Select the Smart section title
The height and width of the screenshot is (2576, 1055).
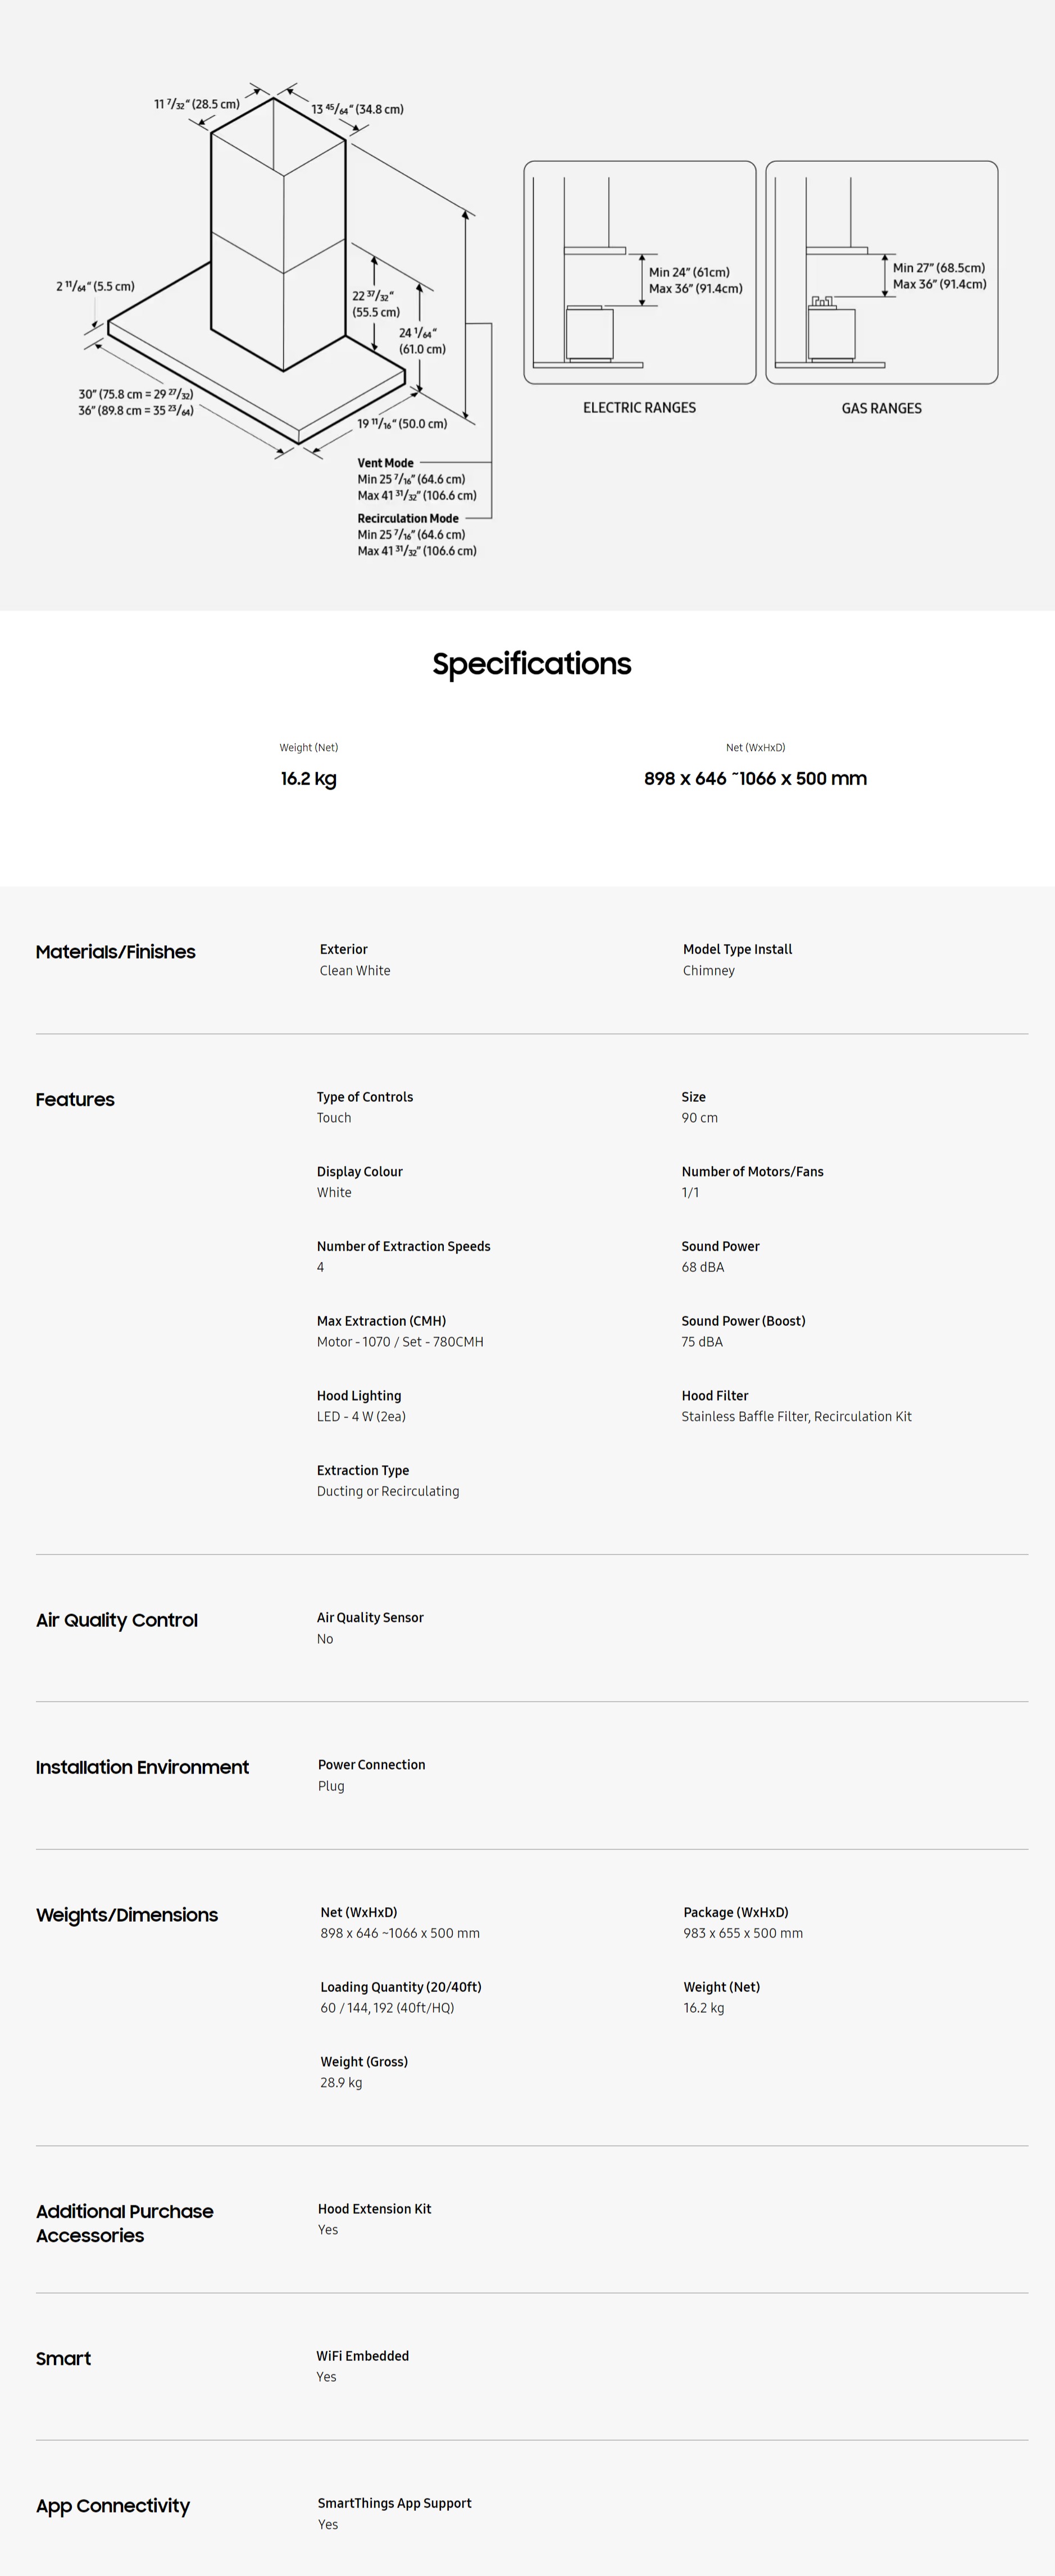pos(63,2358)
